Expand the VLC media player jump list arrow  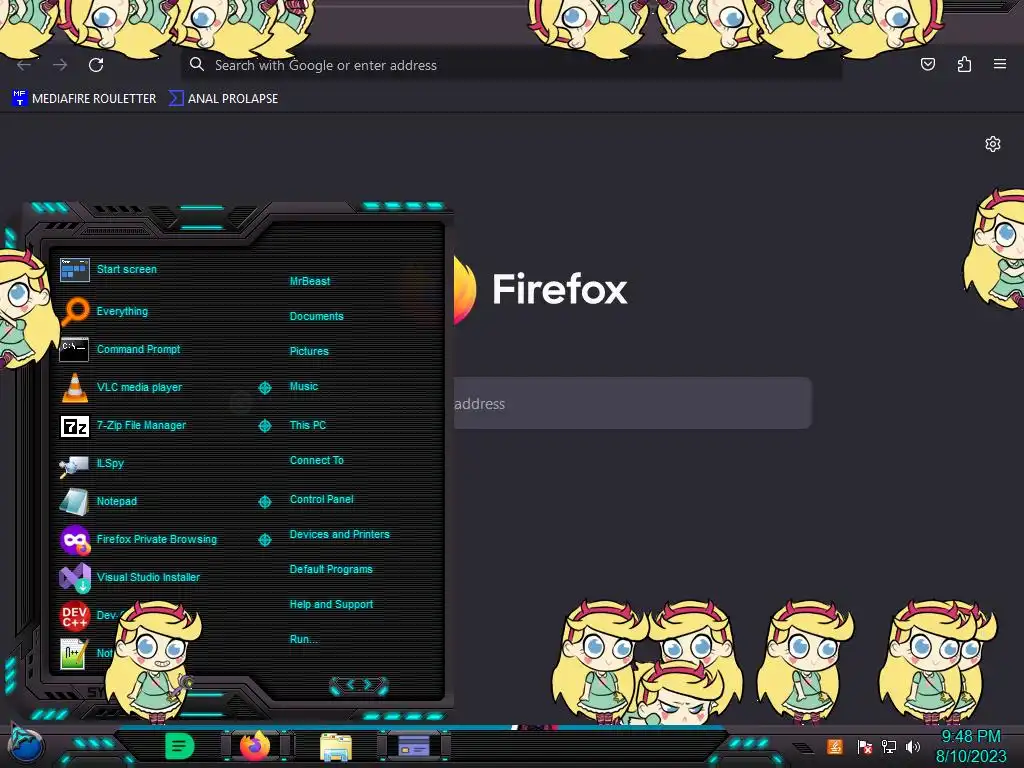(x=264, y=388)
